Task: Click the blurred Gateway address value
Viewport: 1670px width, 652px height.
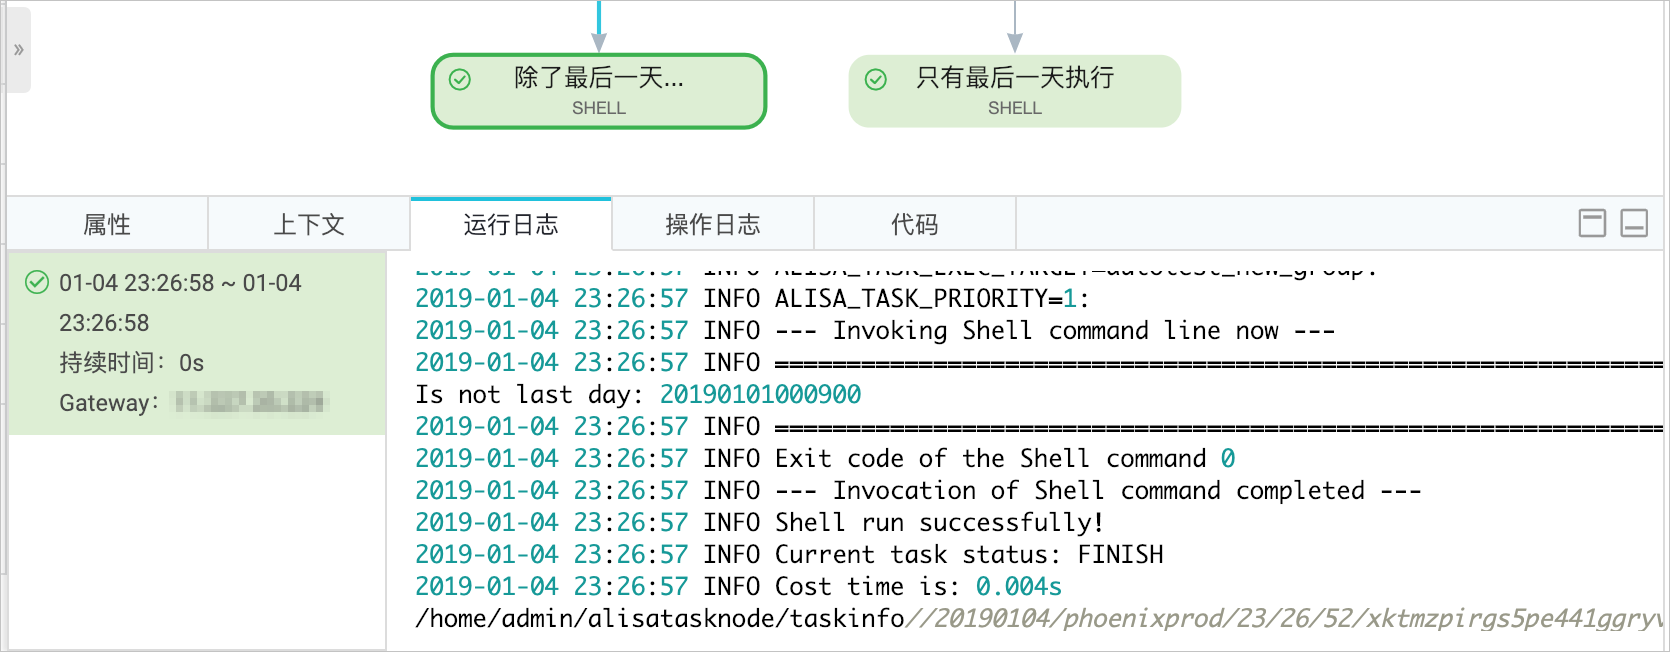Action: [x=250, y=402]
